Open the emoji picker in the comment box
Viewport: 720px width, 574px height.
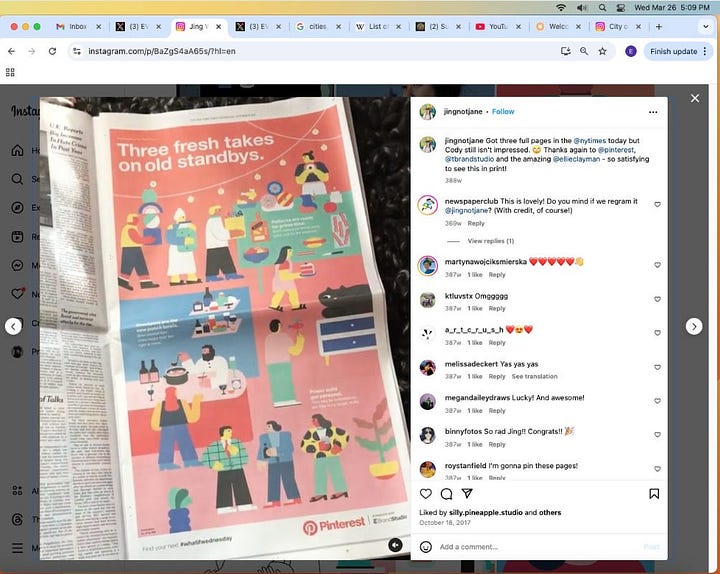click(x=426, y=547)
